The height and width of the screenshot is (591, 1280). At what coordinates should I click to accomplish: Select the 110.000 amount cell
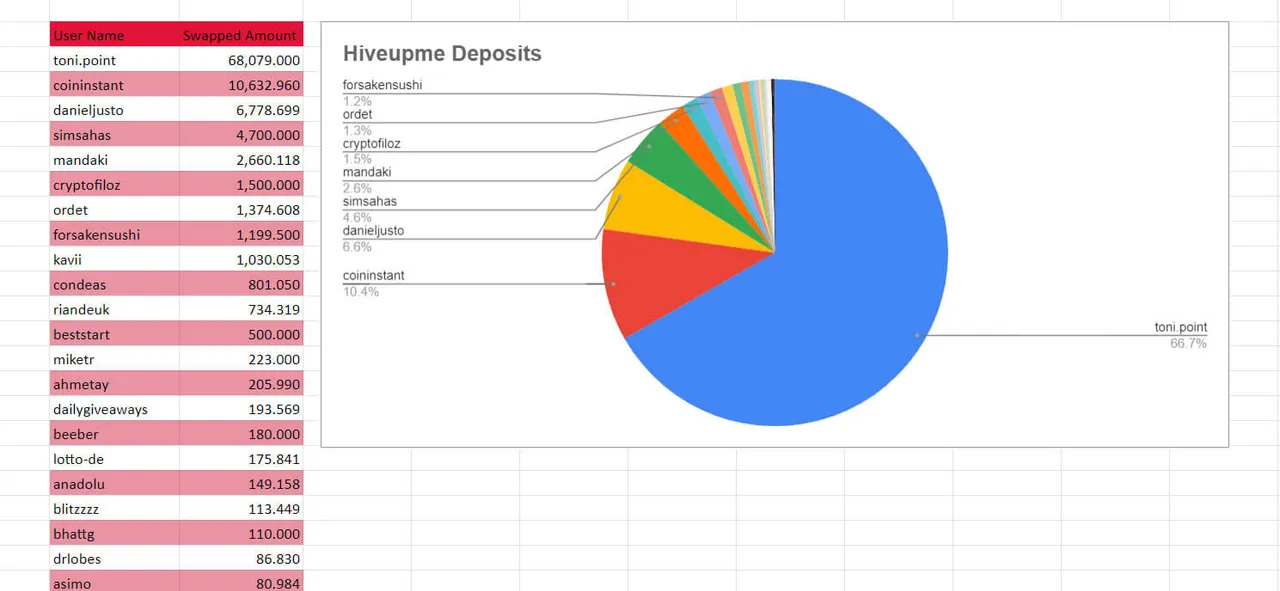(241, 534)
